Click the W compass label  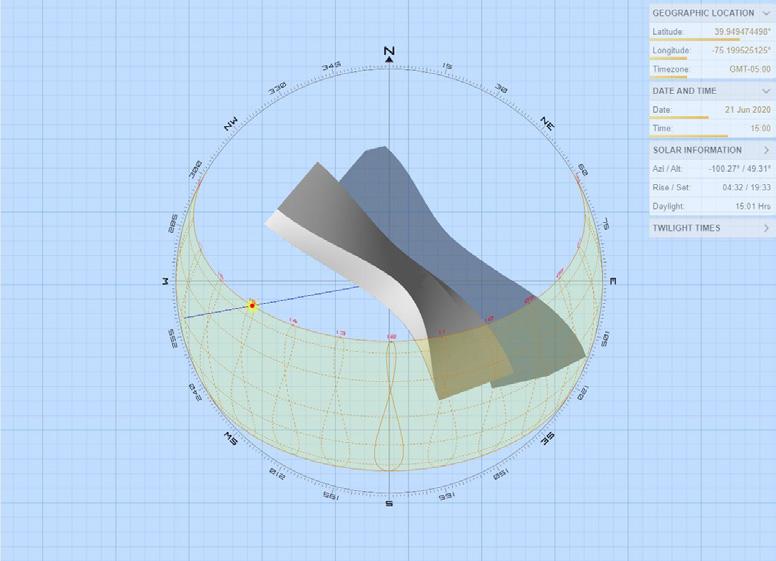(x=165, y=281)
